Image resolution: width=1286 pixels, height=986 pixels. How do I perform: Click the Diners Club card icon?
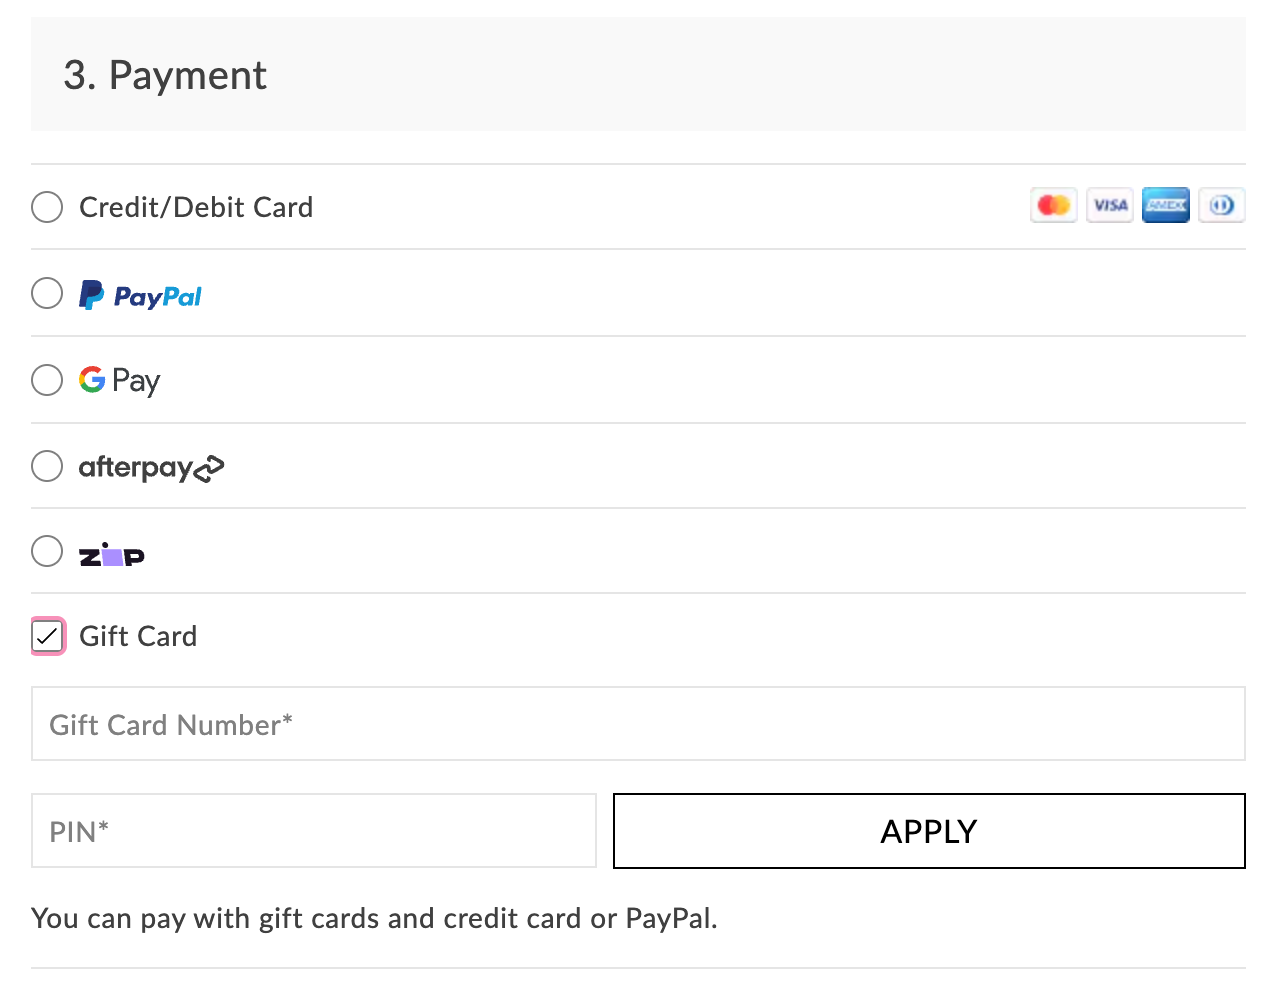1221,205
